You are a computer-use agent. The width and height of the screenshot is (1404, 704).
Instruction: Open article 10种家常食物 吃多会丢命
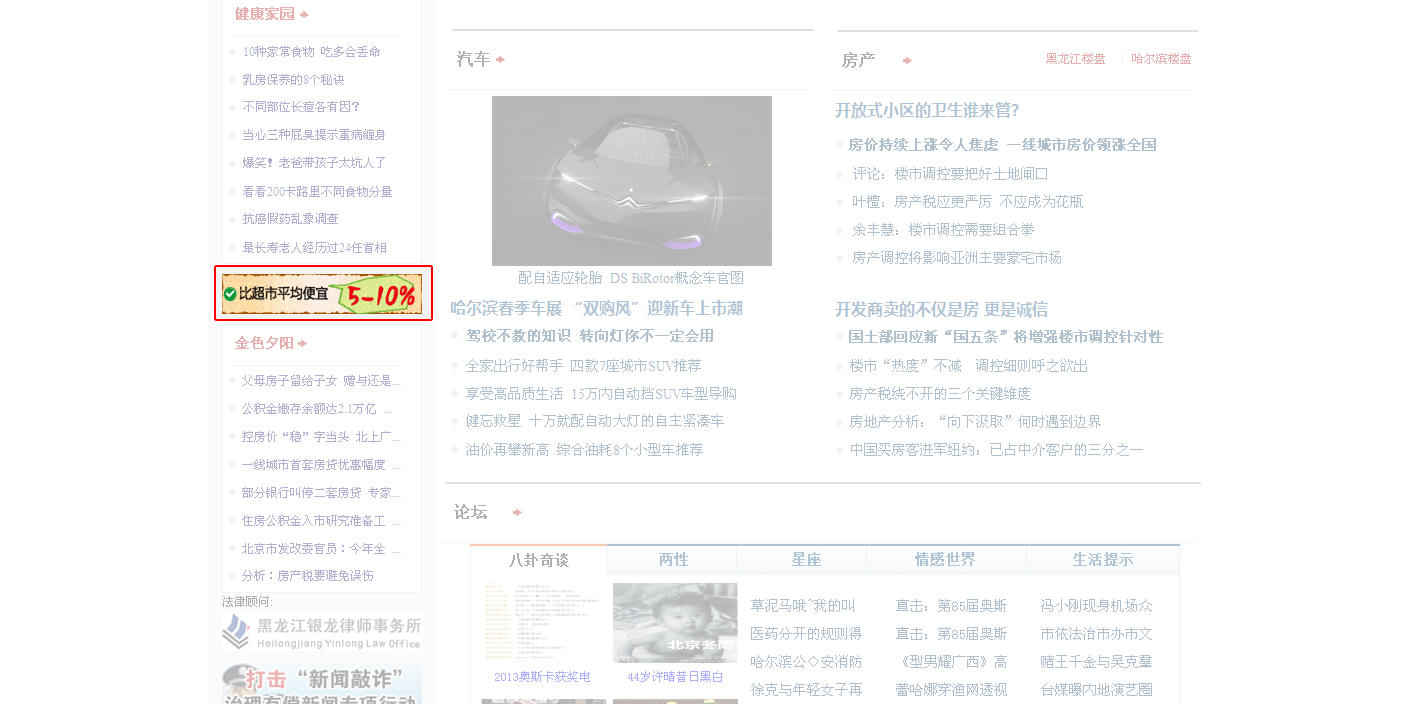click(311, 52)
